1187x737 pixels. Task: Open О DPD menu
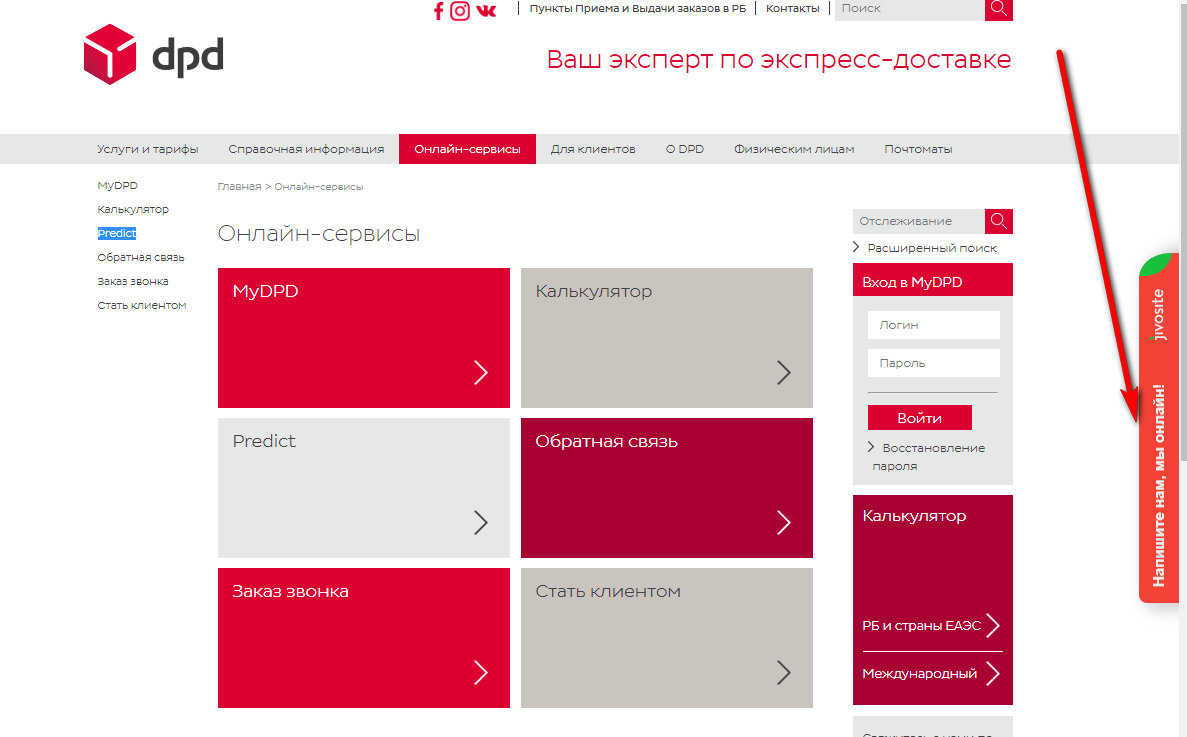tap(684, 149)
